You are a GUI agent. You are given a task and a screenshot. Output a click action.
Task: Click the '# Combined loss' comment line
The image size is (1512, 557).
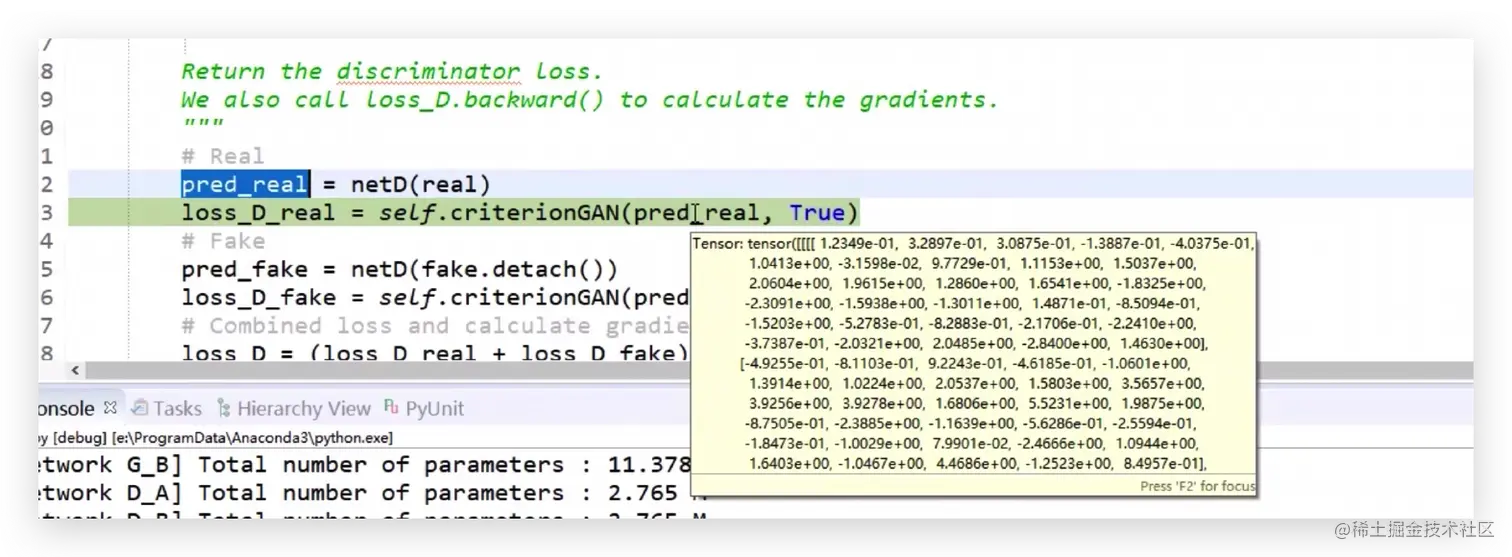coord(436,325)
